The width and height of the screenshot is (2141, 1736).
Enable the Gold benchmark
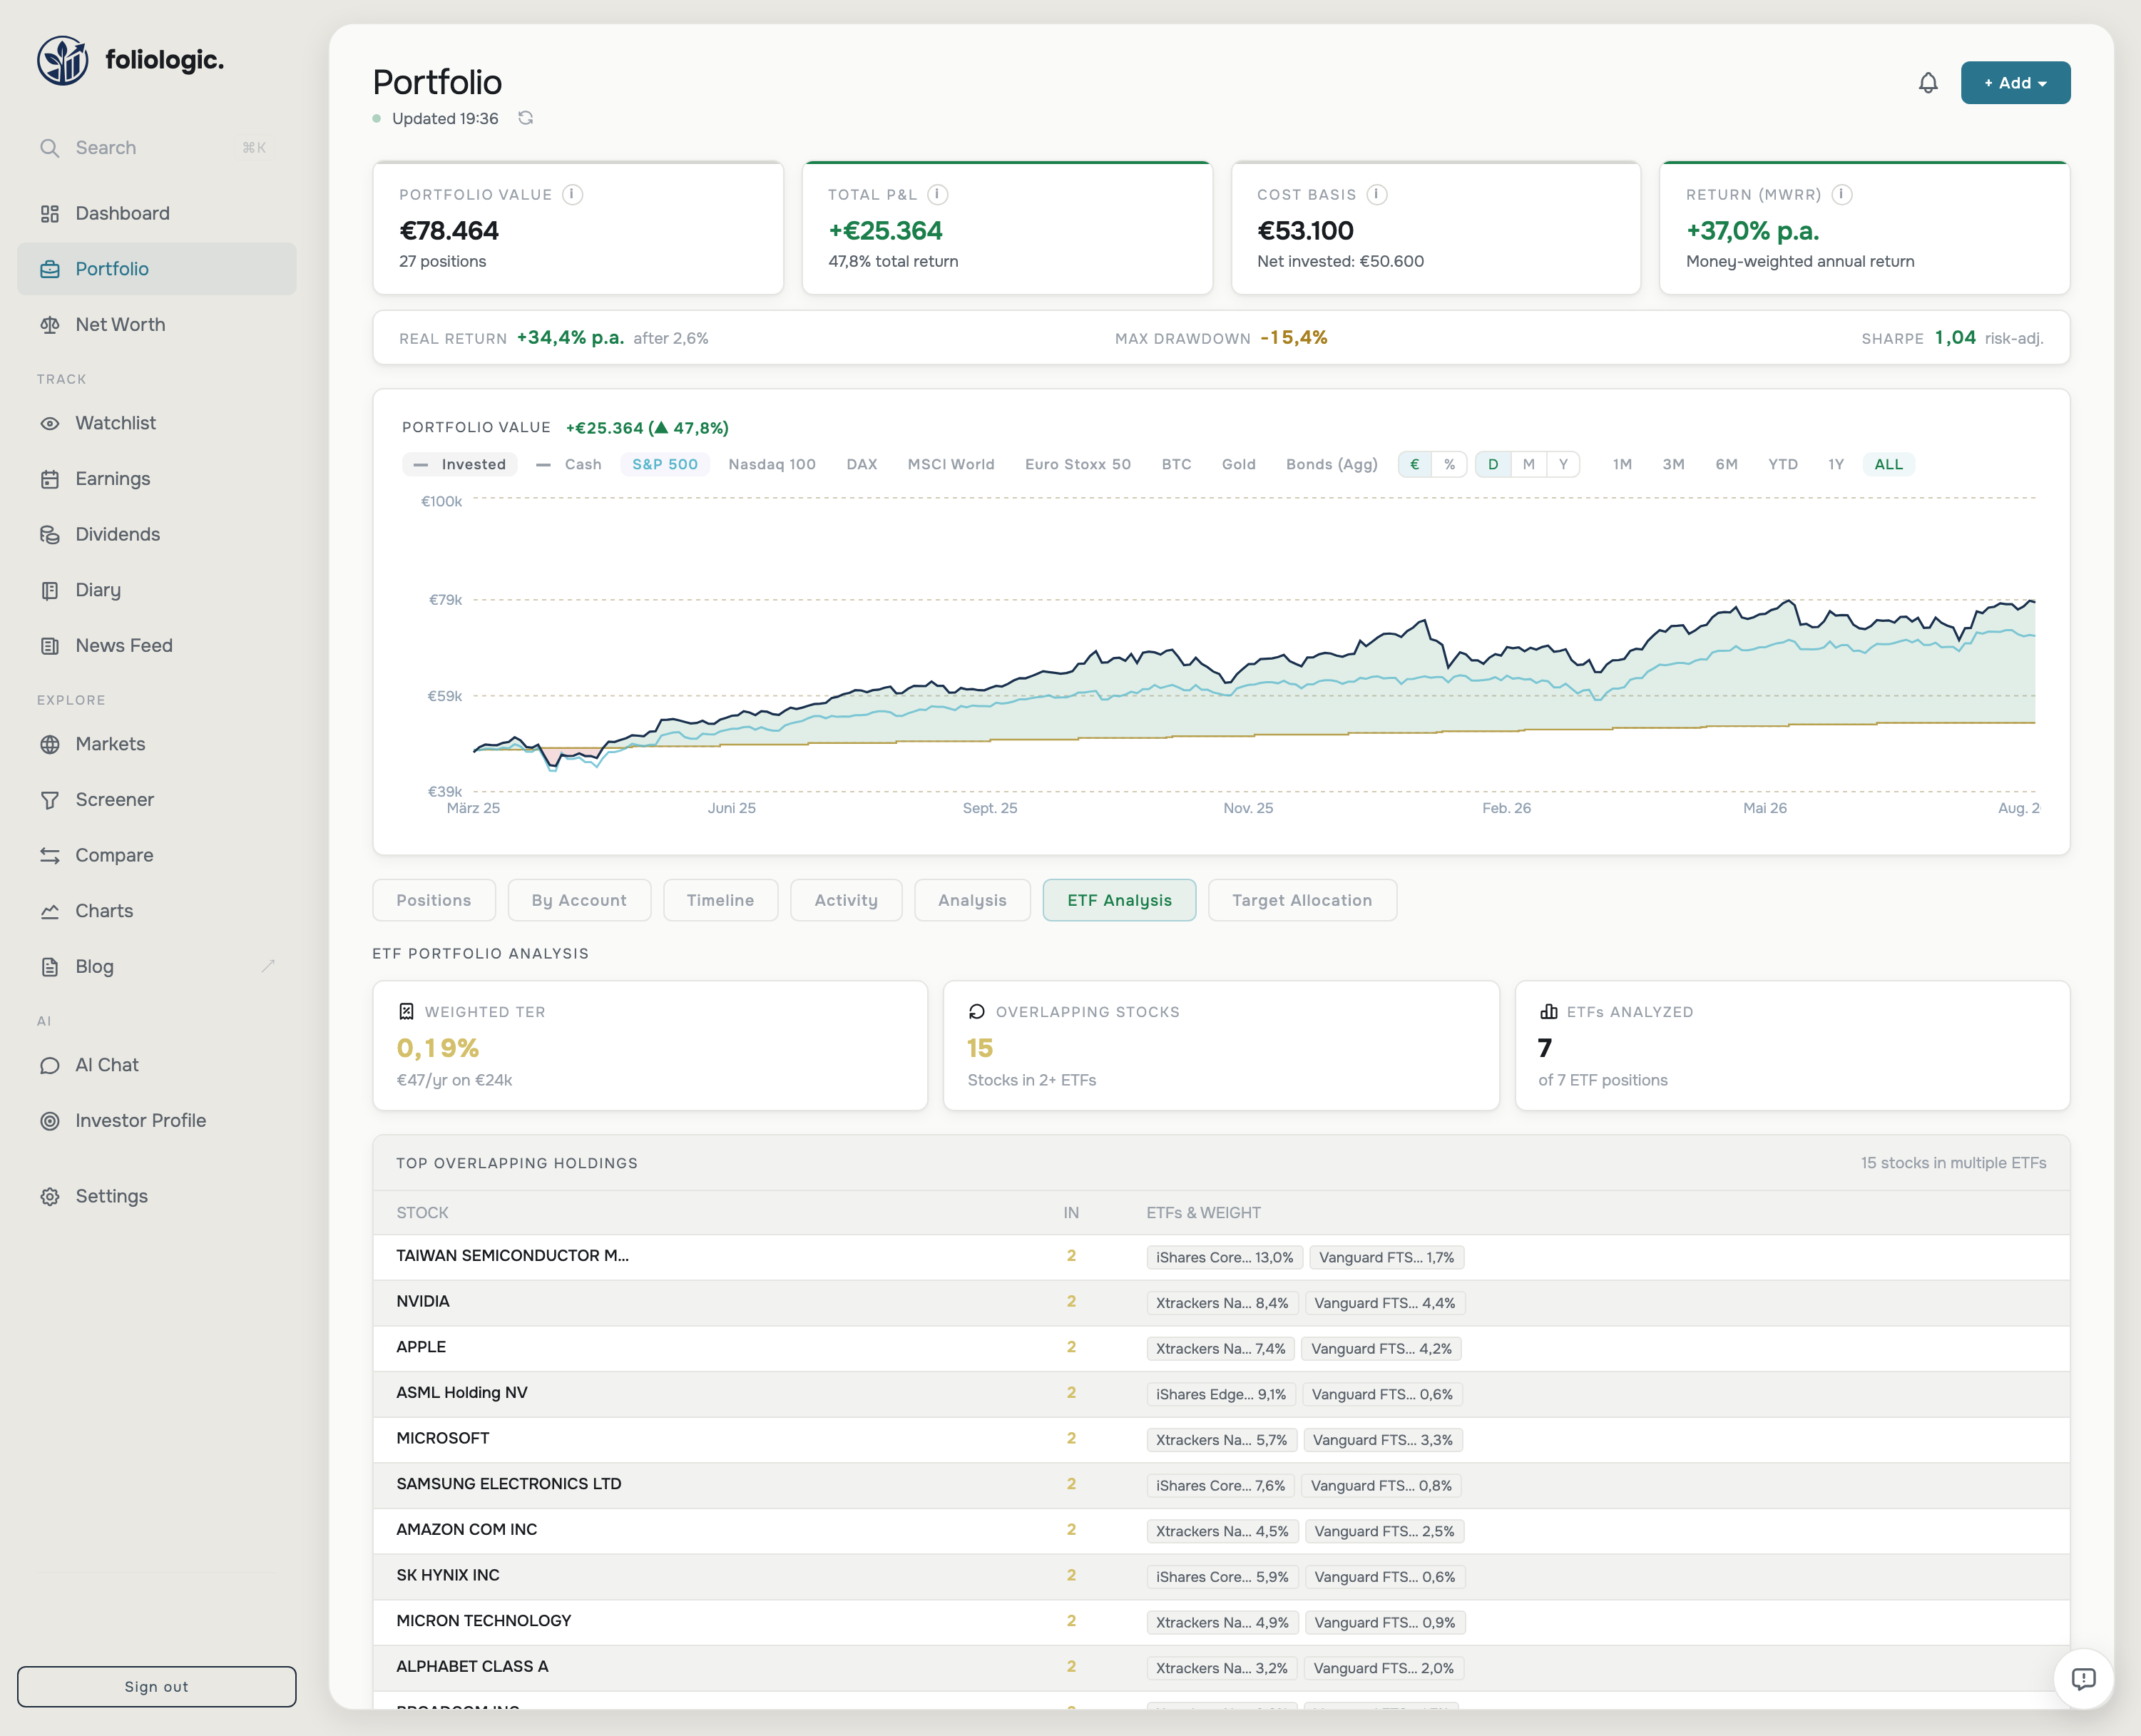click(x=1239, y=464)
